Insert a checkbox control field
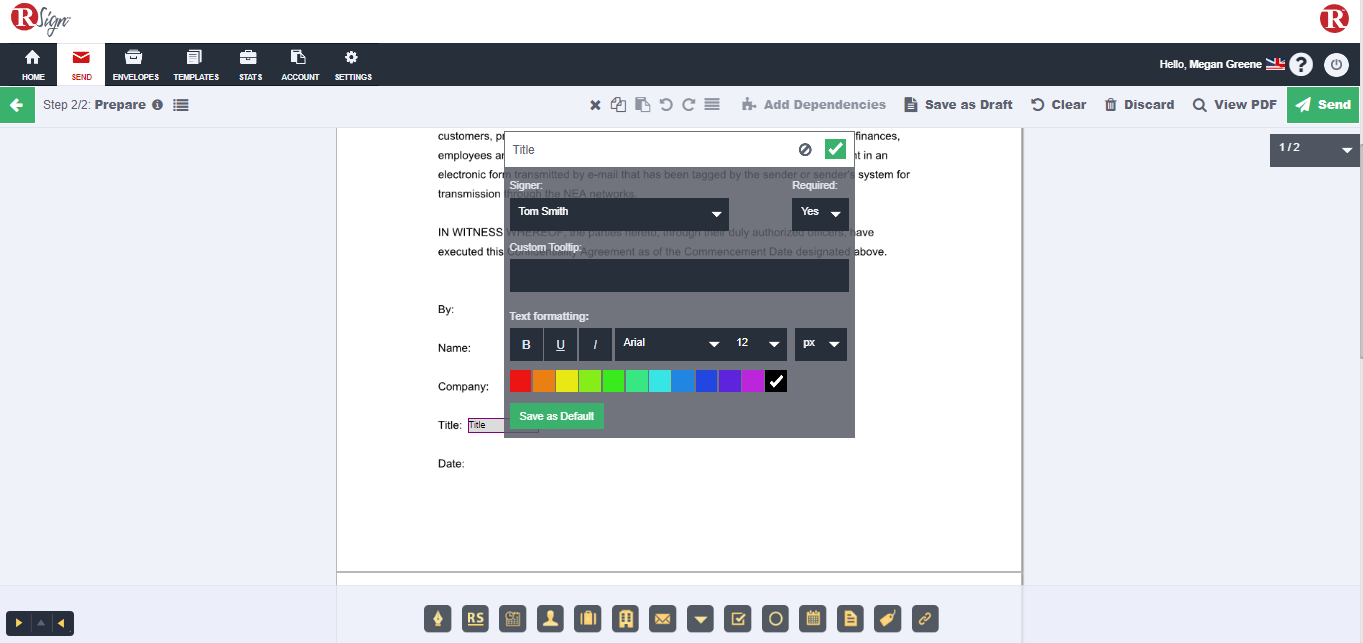This screenshot has height=643, width=1363. point(737,619)
